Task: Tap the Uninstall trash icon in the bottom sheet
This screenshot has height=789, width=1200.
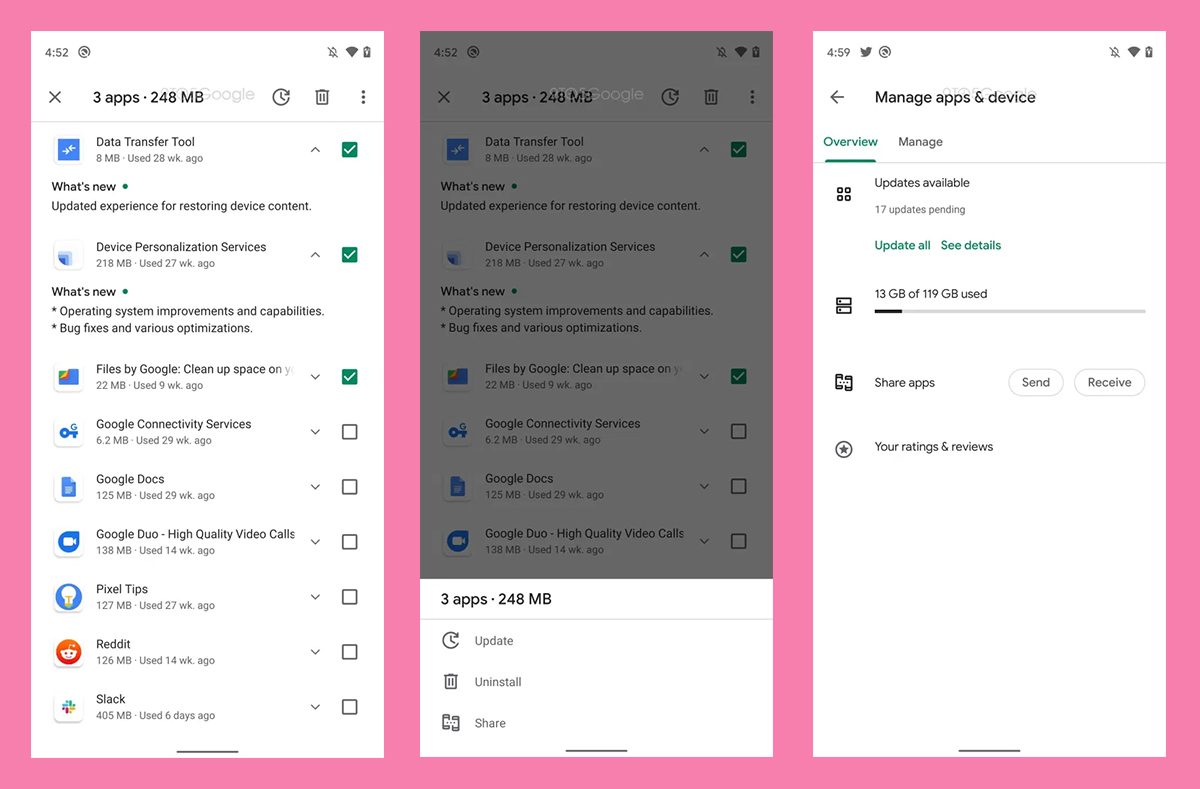Action: tap(451, 682)
